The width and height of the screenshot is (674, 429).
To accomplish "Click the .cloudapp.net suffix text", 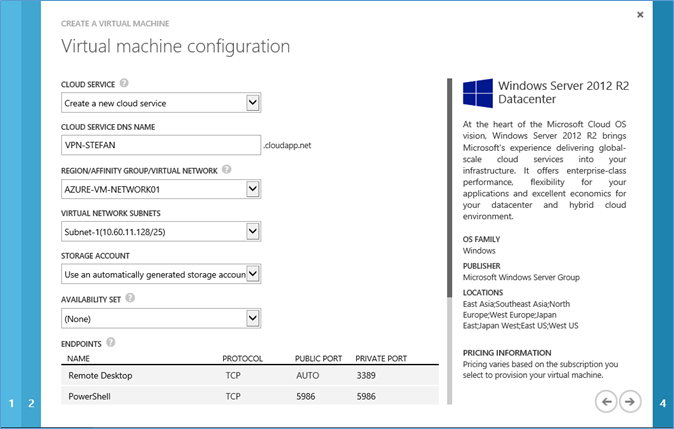I will click(x=287, y=145).
